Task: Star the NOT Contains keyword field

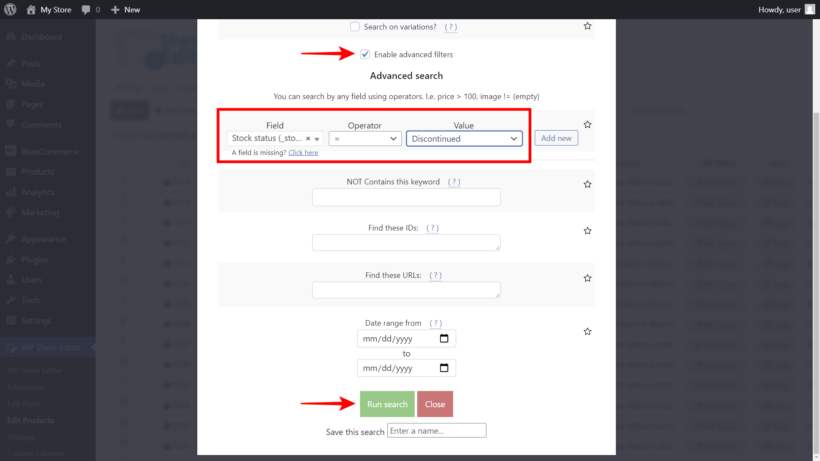Action: coord(587,184)
